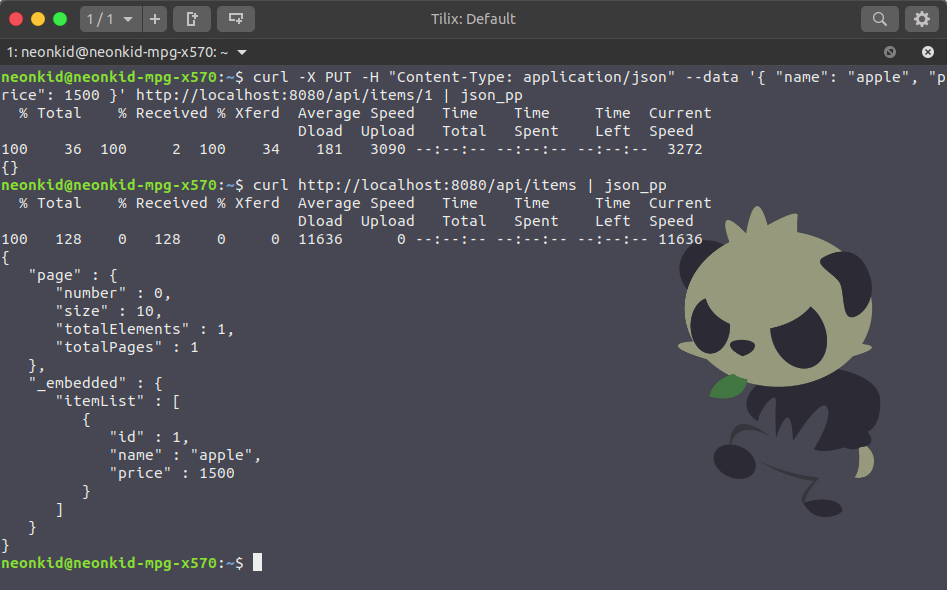This screenshot has height=590, width=947.
Task: Toggle the read-only/maximize terminal icon in title bar
Action: (x=890, y=52)
